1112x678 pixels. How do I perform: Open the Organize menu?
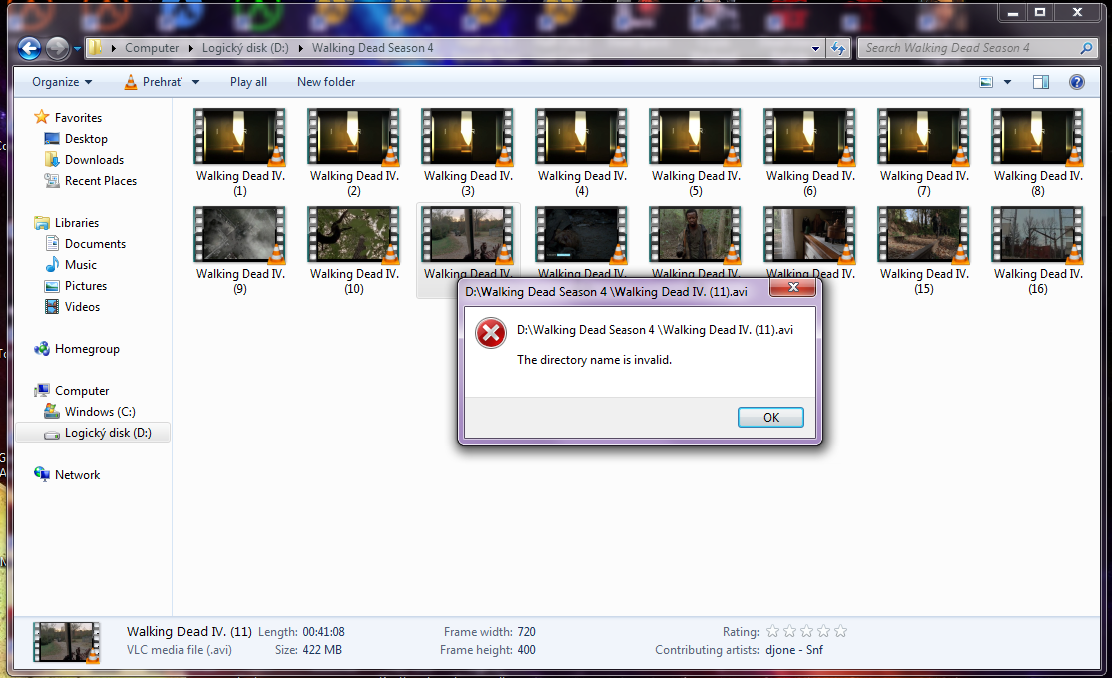(x=62, y=82)
